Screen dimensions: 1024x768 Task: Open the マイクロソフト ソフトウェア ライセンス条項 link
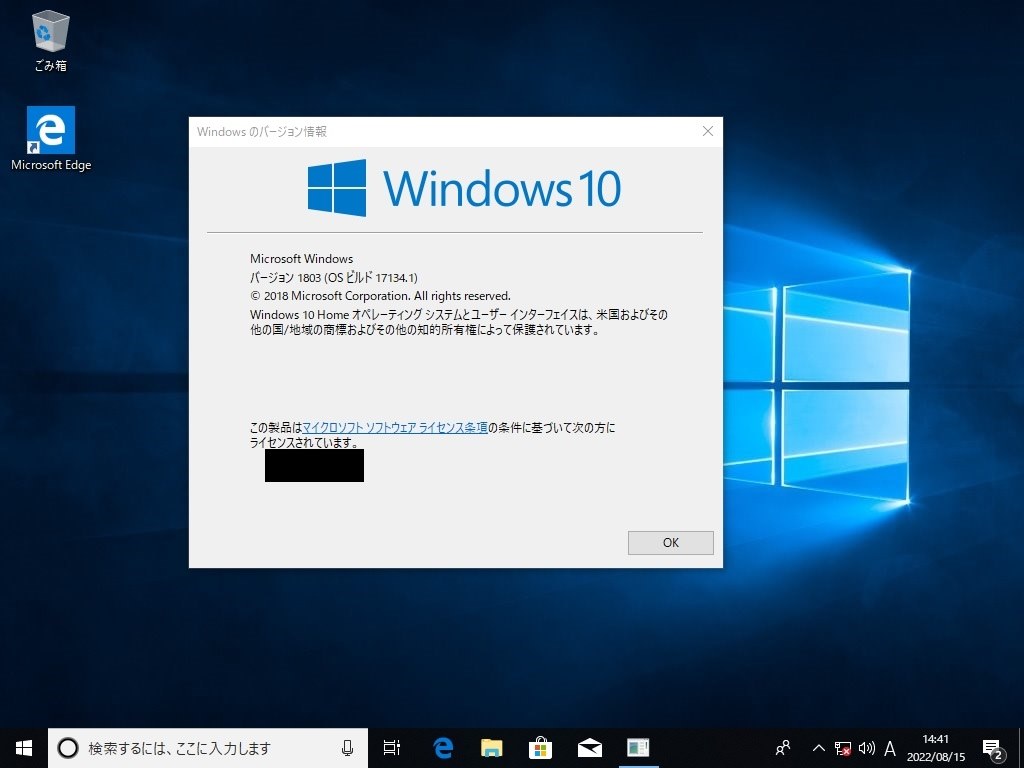click(x=395, y=428)
